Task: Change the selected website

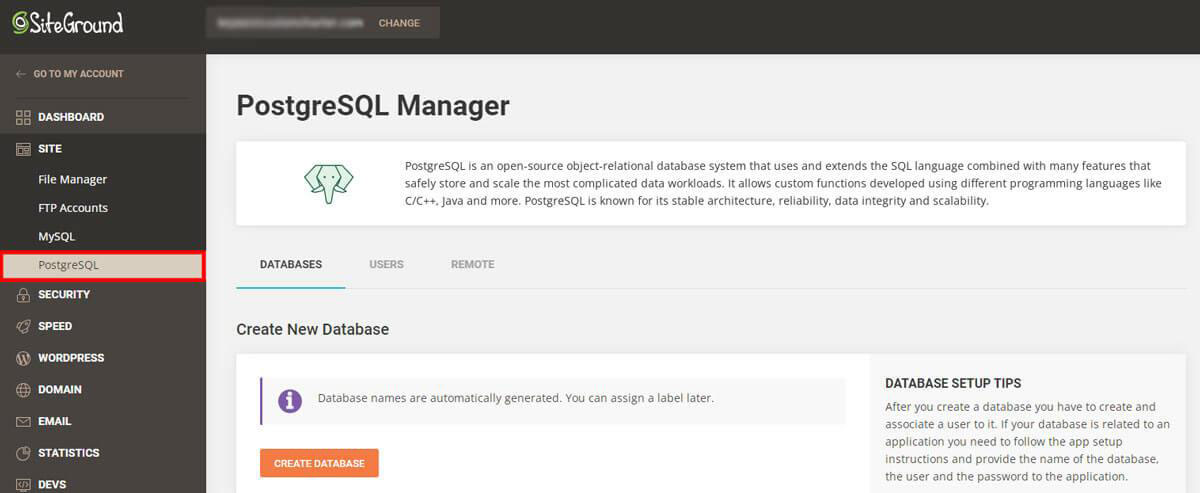Action: 399,23
